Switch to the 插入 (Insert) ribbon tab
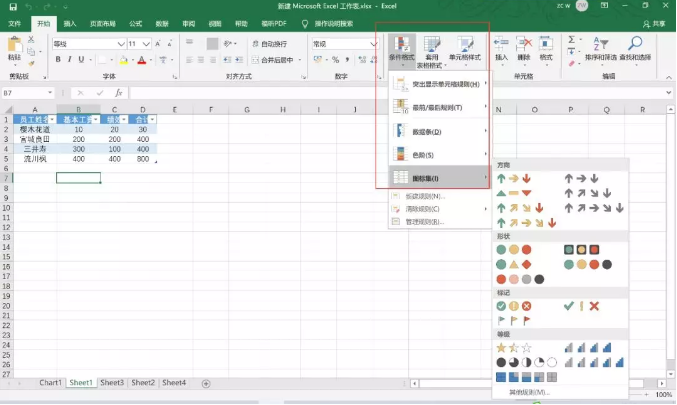 (70, 24)
